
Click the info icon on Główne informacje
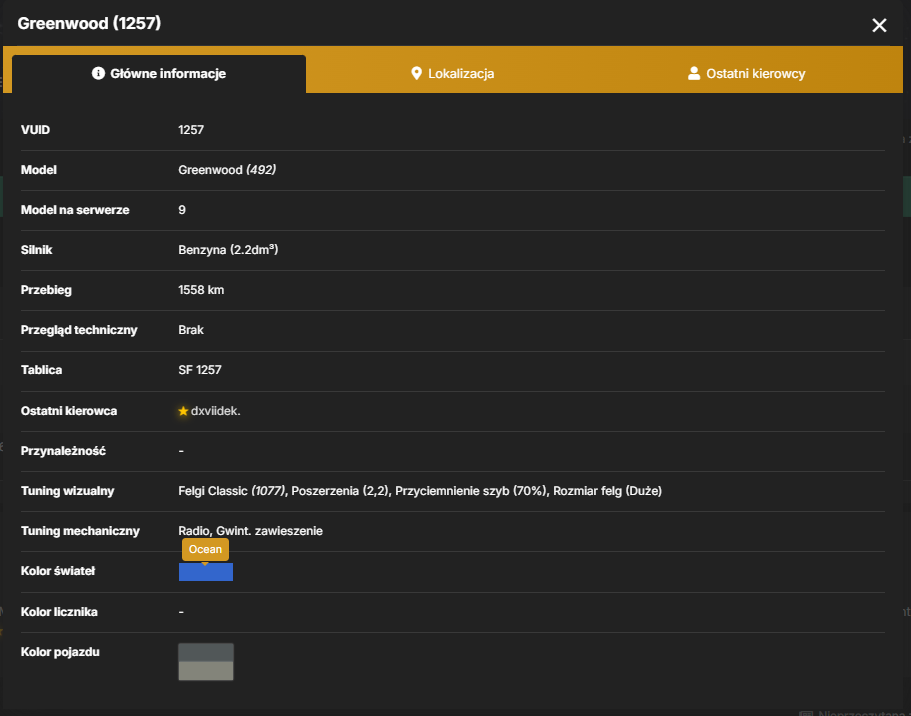[x=98, y=73]
